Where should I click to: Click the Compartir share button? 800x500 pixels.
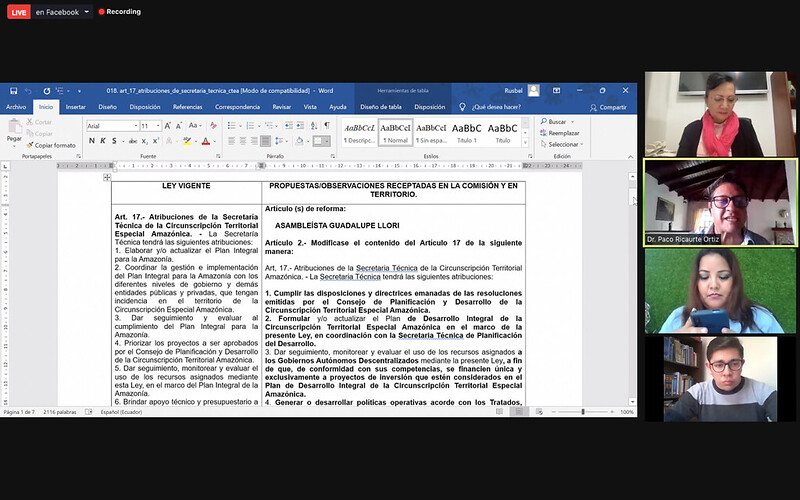click(608, 107)
